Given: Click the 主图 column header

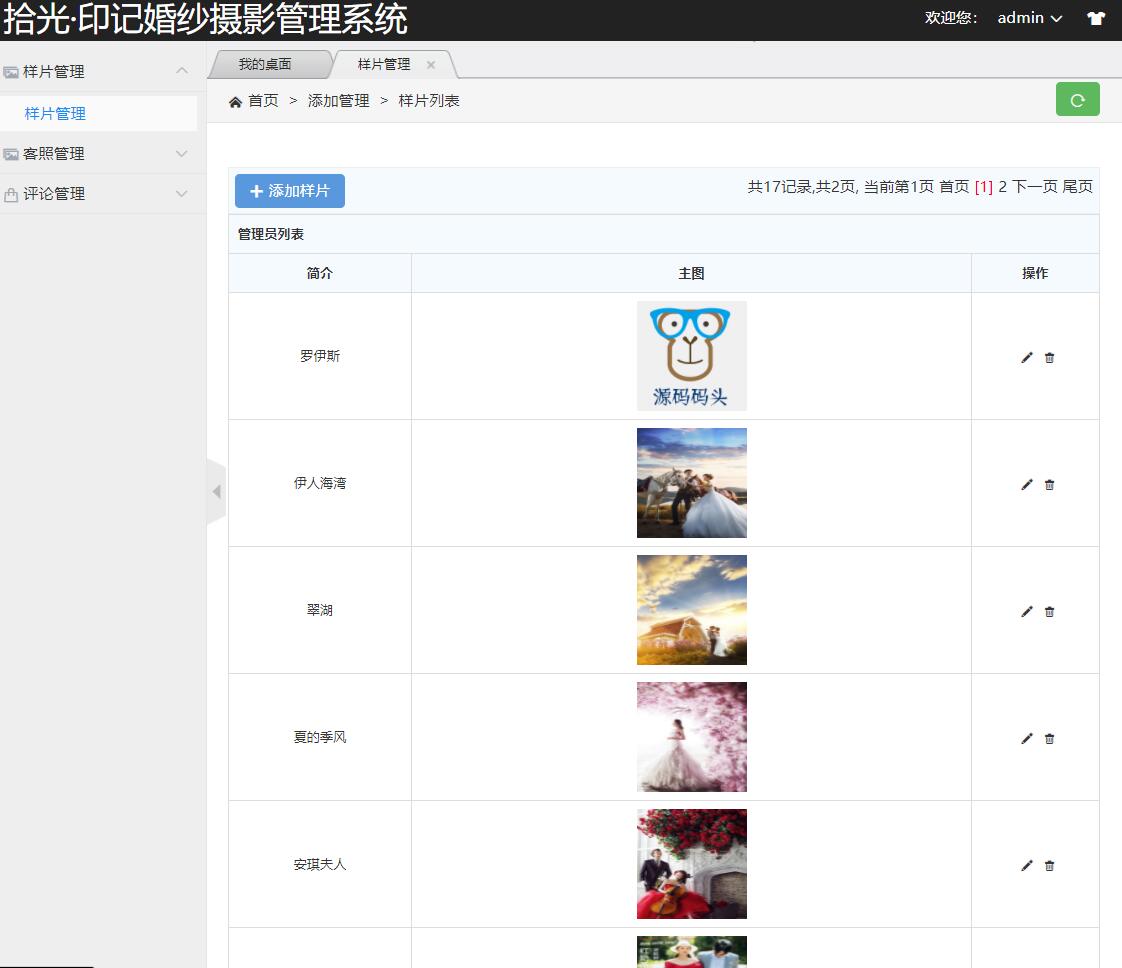Looking at the screenshot, I should 691,273.
